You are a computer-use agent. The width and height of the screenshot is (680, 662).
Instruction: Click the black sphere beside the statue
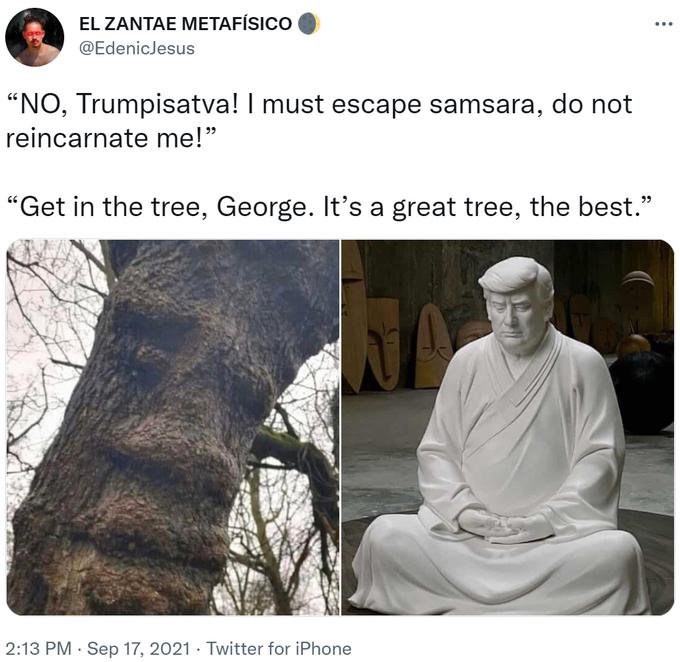[644, 393]
